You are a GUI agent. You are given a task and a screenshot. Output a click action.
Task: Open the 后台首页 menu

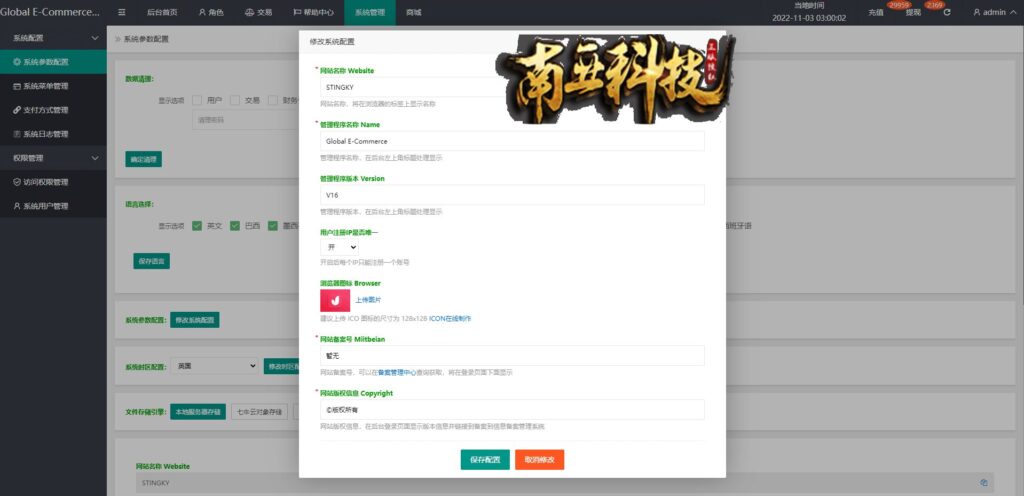(162, 12)
